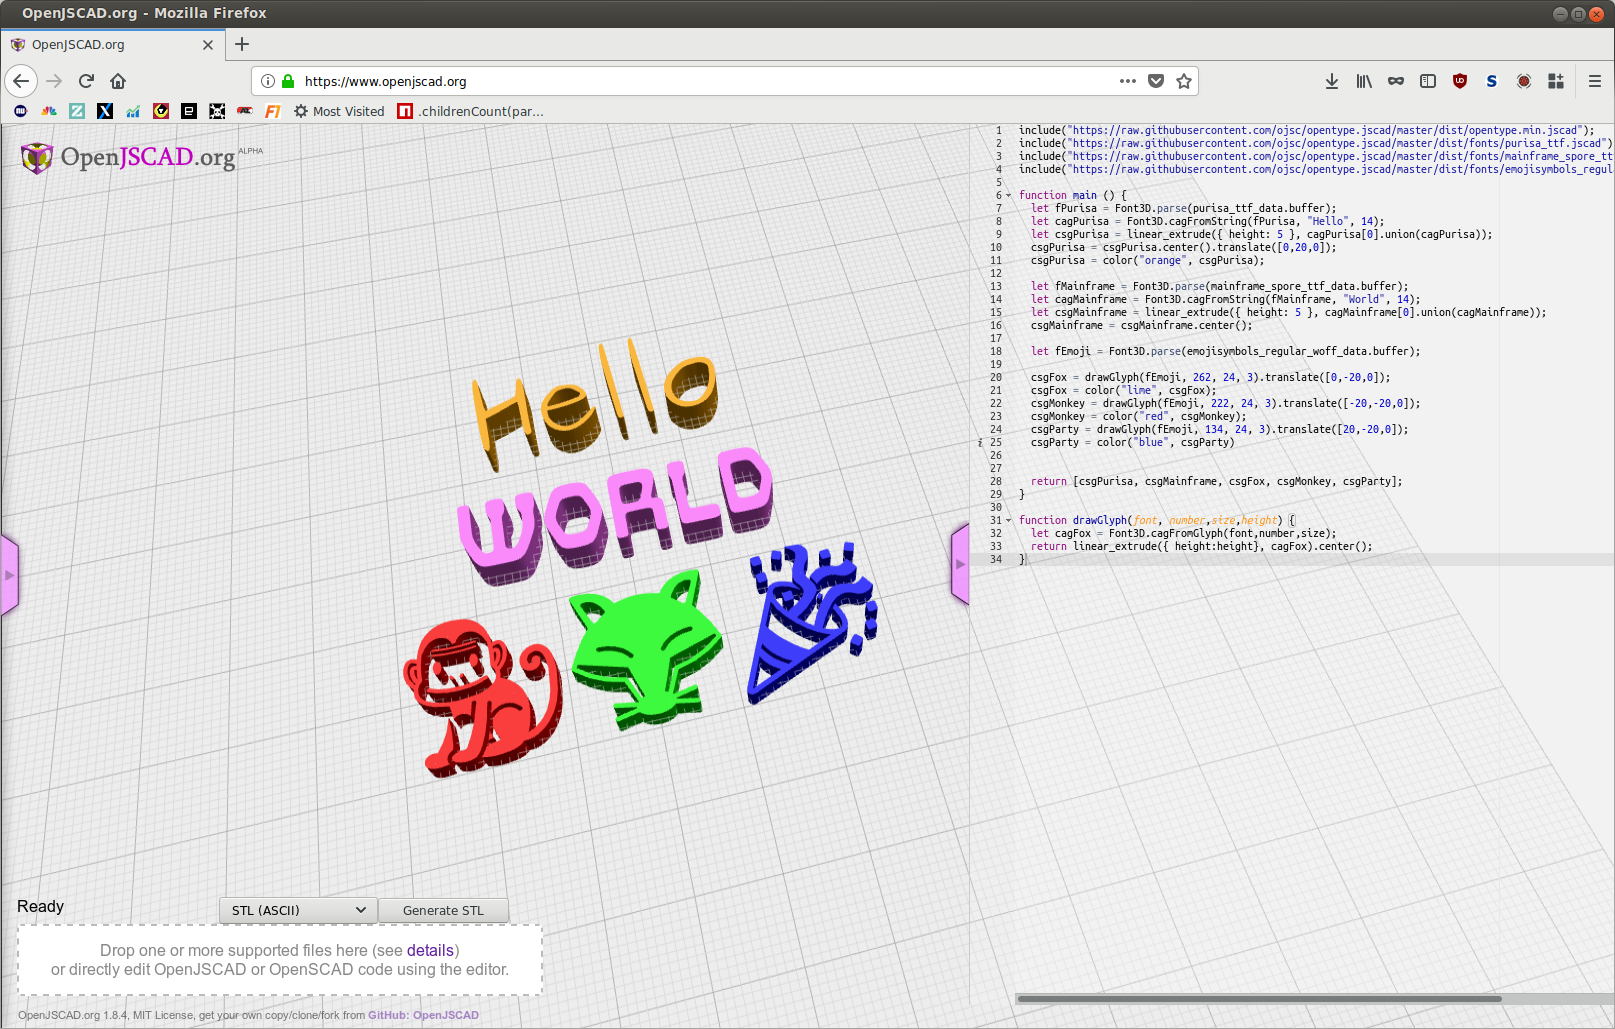The width and height of the screenshot is (1615, 1029).
Task: Toggle the browser sidebar
Action: [1428, 81]
